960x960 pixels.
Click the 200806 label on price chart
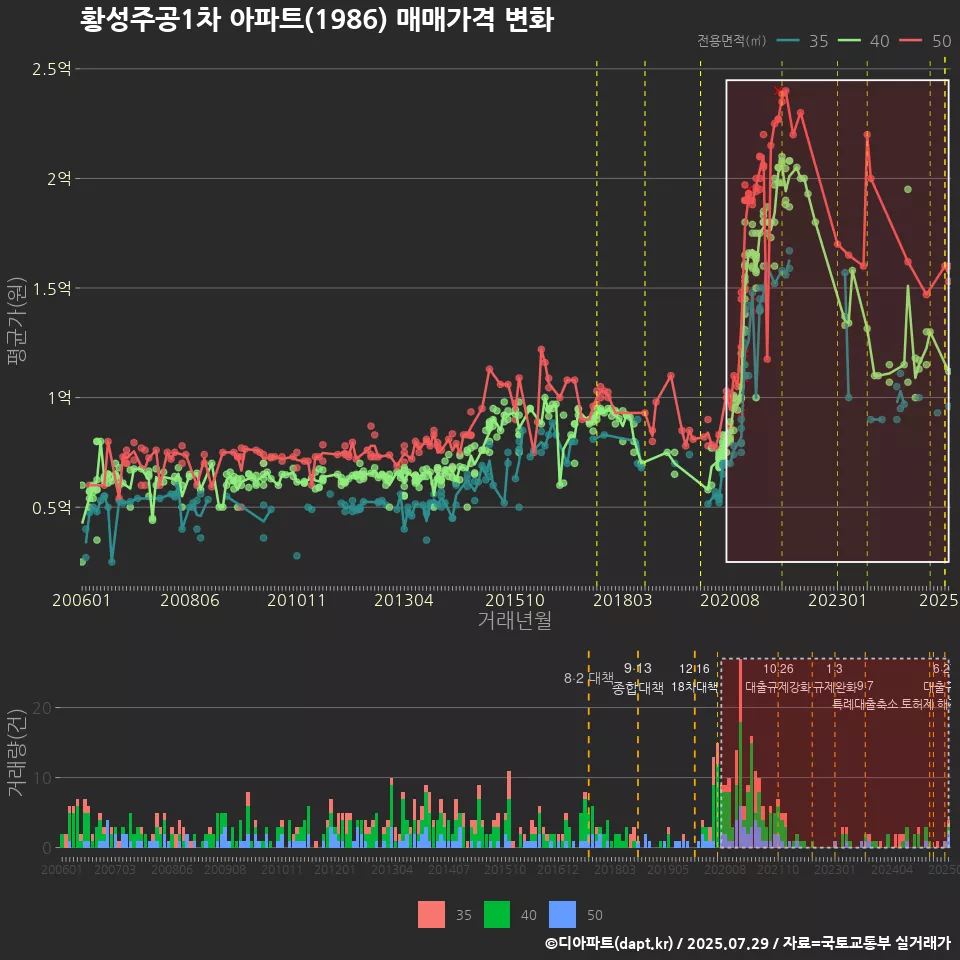[190, 600]
